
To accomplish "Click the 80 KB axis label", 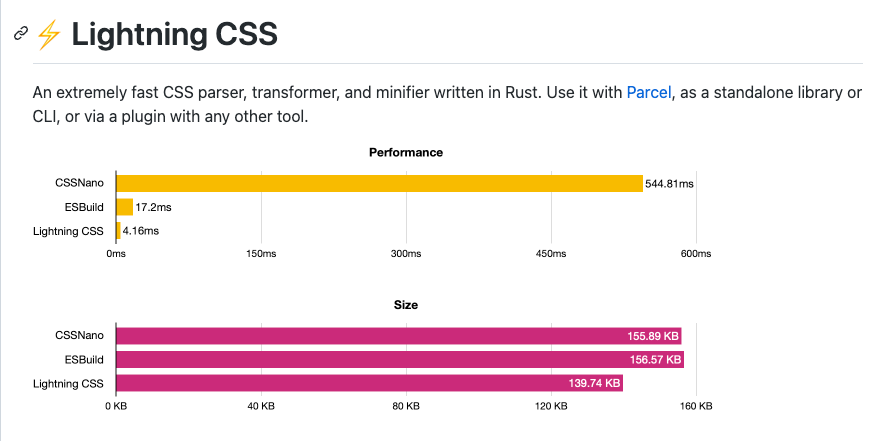I will (406, 406).
